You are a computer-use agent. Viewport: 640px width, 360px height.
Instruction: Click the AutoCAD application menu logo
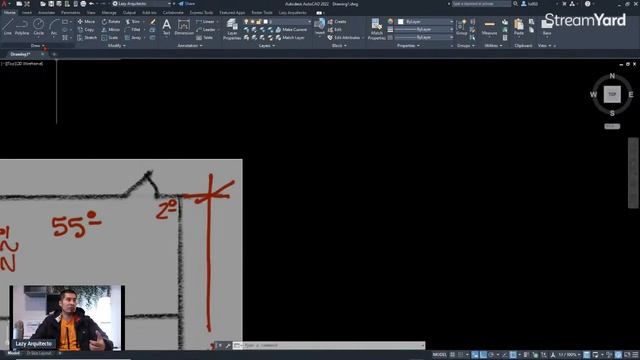[x=4, y=4]
